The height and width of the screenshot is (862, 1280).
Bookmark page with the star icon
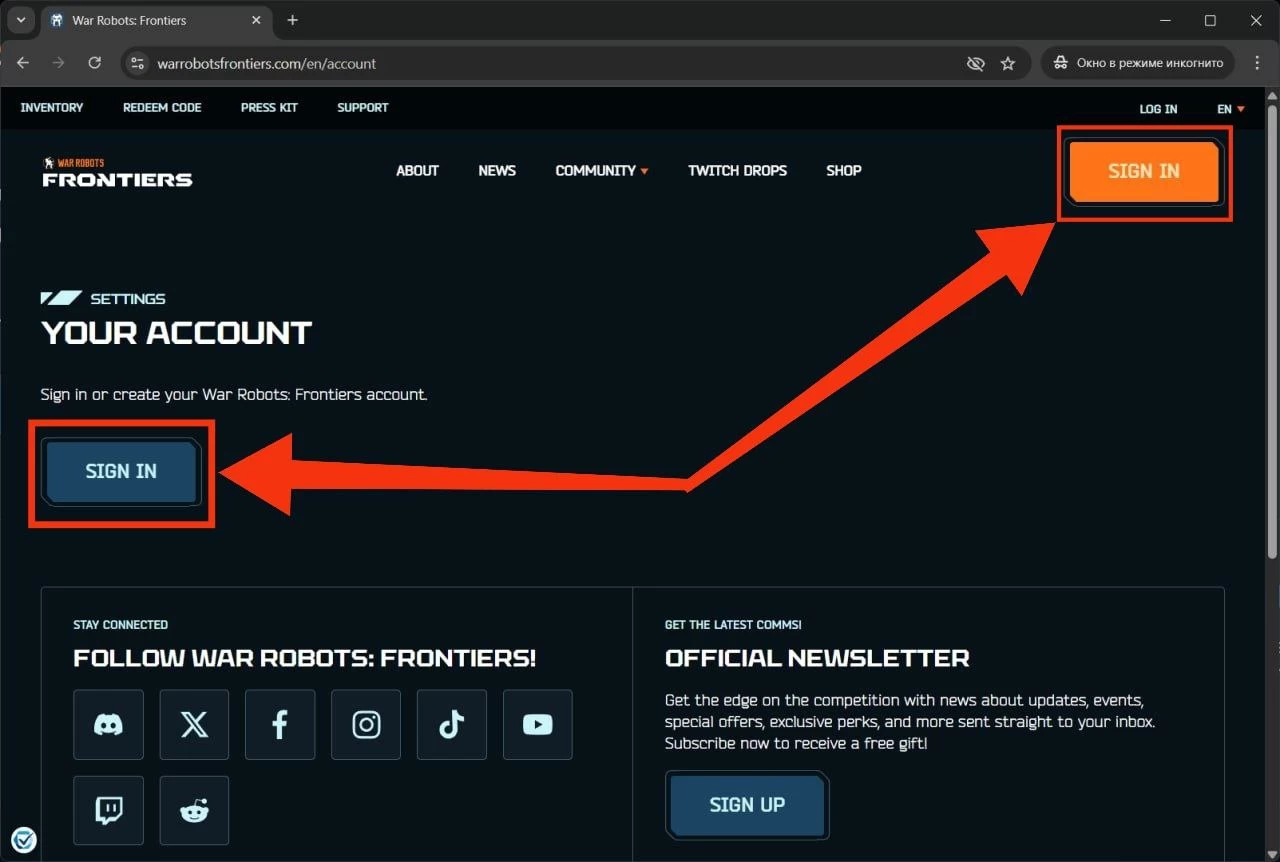(1008, 63)
